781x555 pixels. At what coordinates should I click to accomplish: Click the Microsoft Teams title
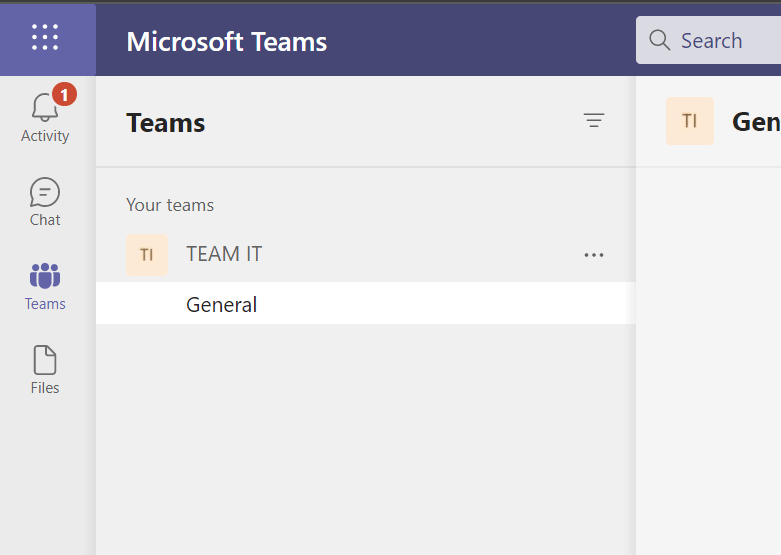click(x=227, y=42)
